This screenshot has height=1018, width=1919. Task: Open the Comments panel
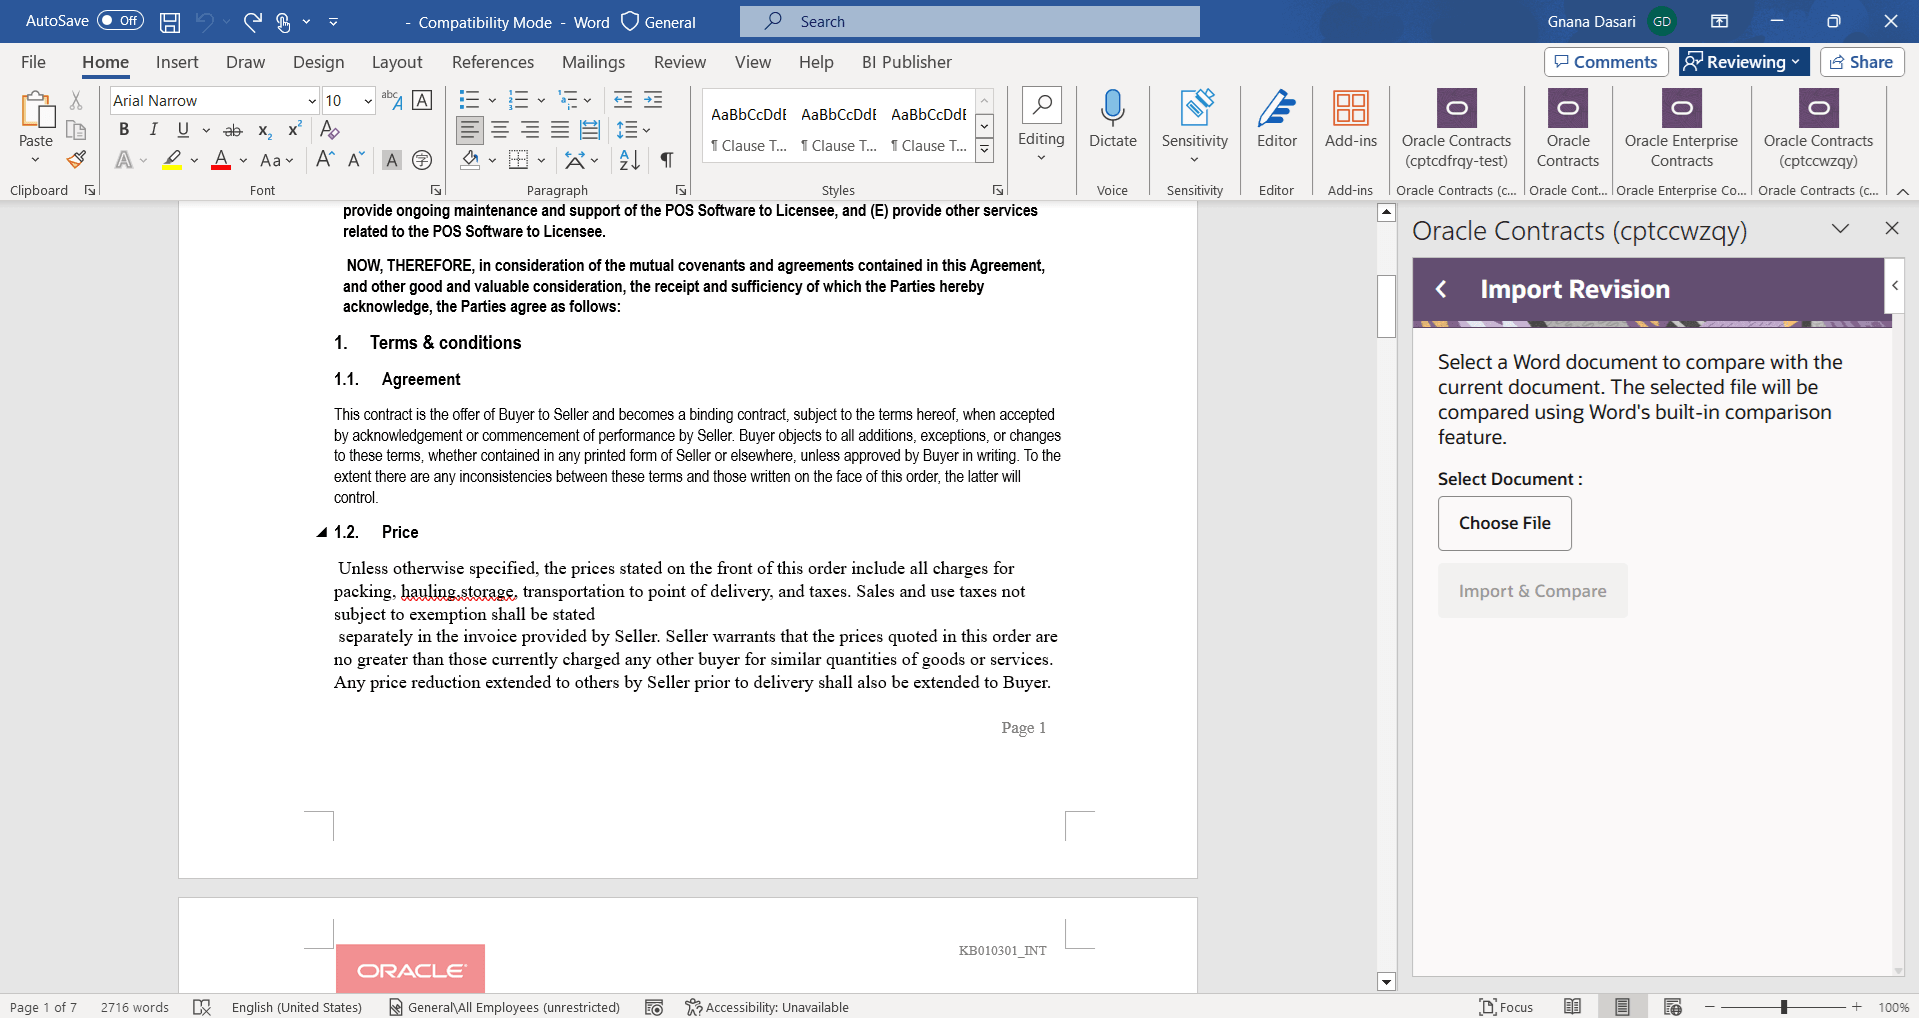click(1605, 61)
